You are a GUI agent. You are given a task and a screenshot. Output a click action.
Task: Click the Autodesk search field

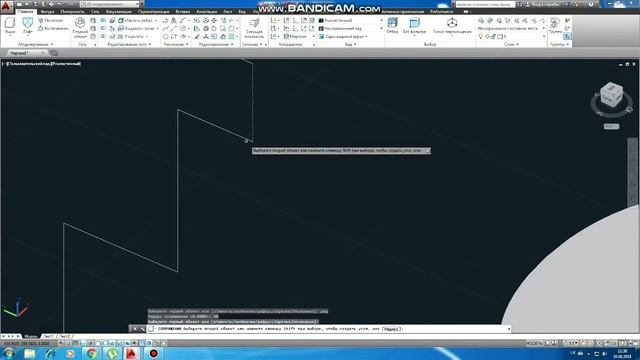485,4
